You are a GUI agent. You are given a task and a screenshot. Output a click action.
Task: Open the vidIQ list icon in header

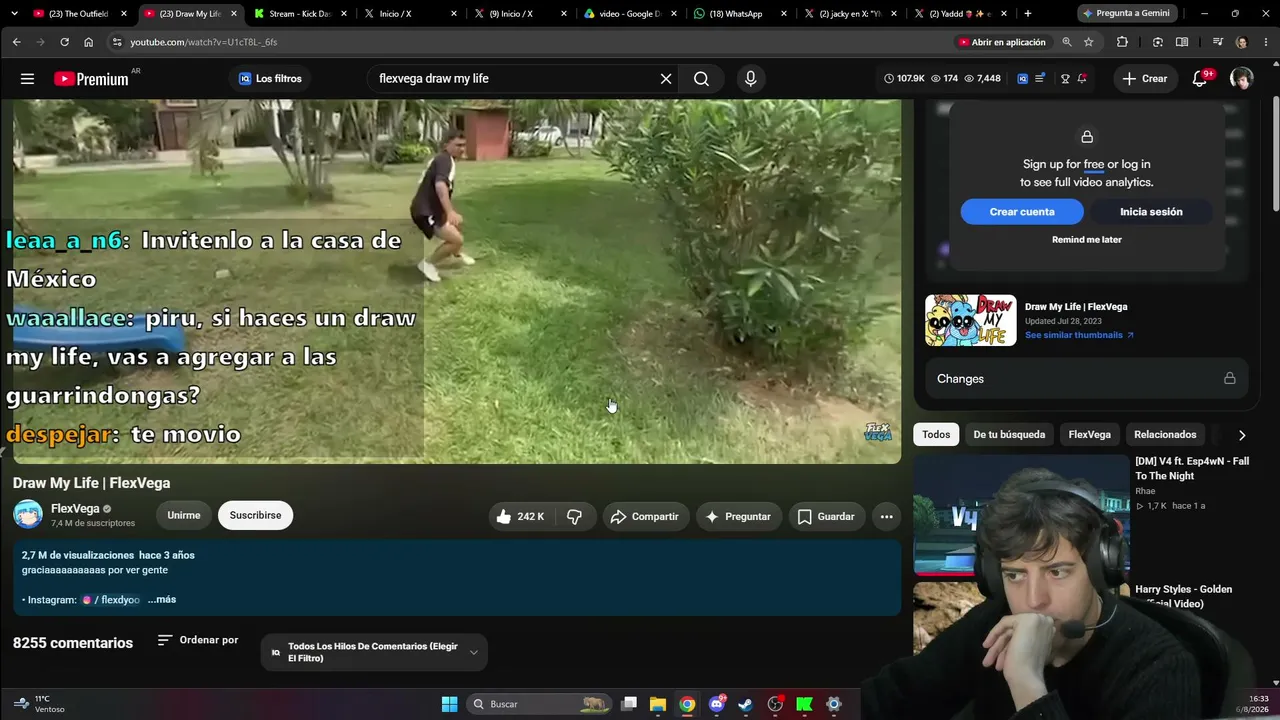point(1040,79)
